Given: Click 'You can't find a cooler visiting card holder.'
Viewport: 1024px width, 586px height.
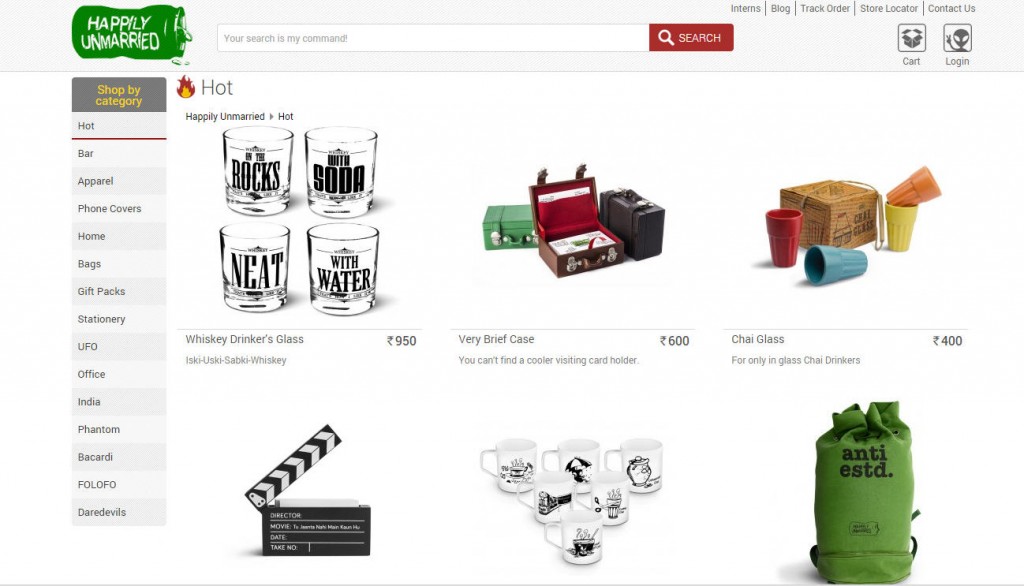Looking at the screenshot, I should pos(549,360).
